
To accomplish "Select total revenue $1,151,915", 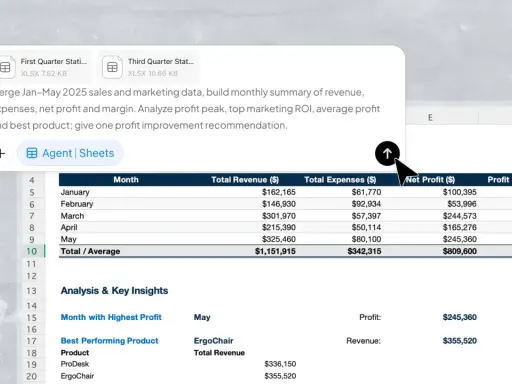I will coord(275,251).
